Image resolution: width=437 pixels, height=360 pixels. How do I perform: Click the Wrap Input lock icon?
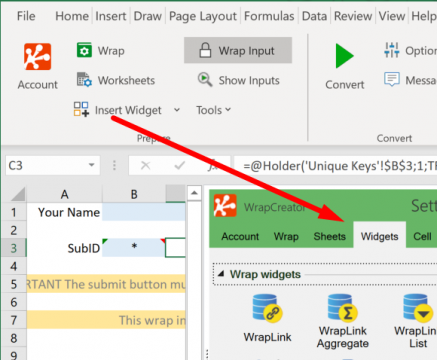(205, 50)
